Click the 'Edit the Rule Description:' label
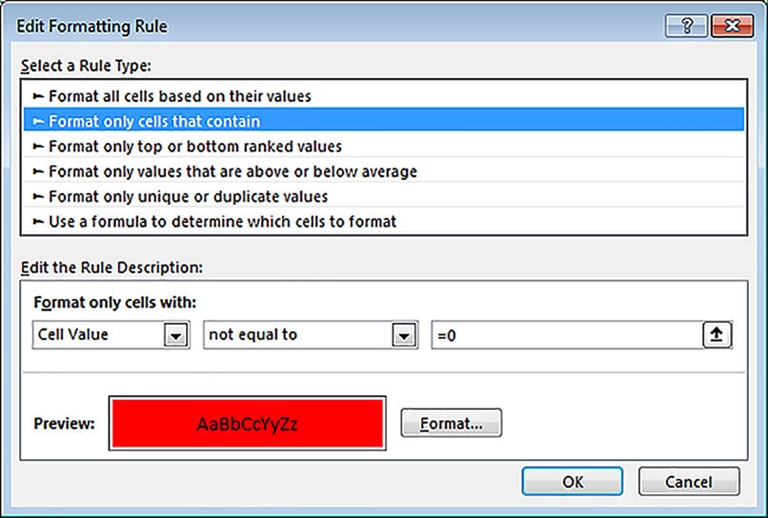 [112, 267]
